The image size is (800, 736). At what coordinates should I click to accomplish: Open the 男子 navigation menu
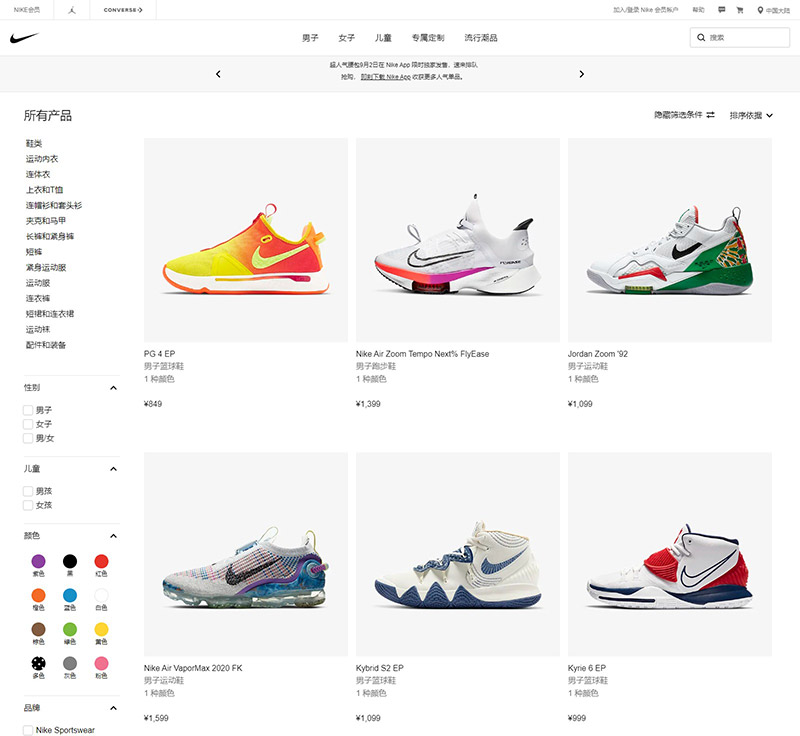[x=310, y=38]
